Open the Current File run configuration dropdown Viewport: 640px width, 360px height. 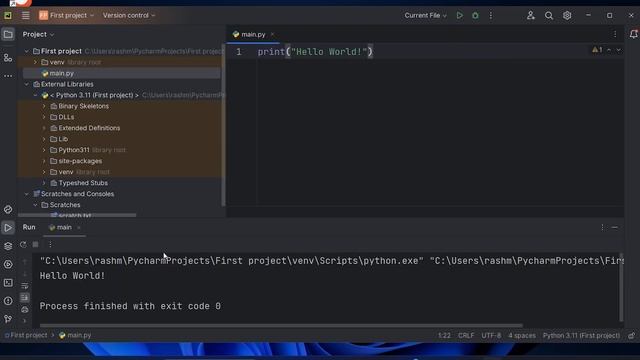425,16
